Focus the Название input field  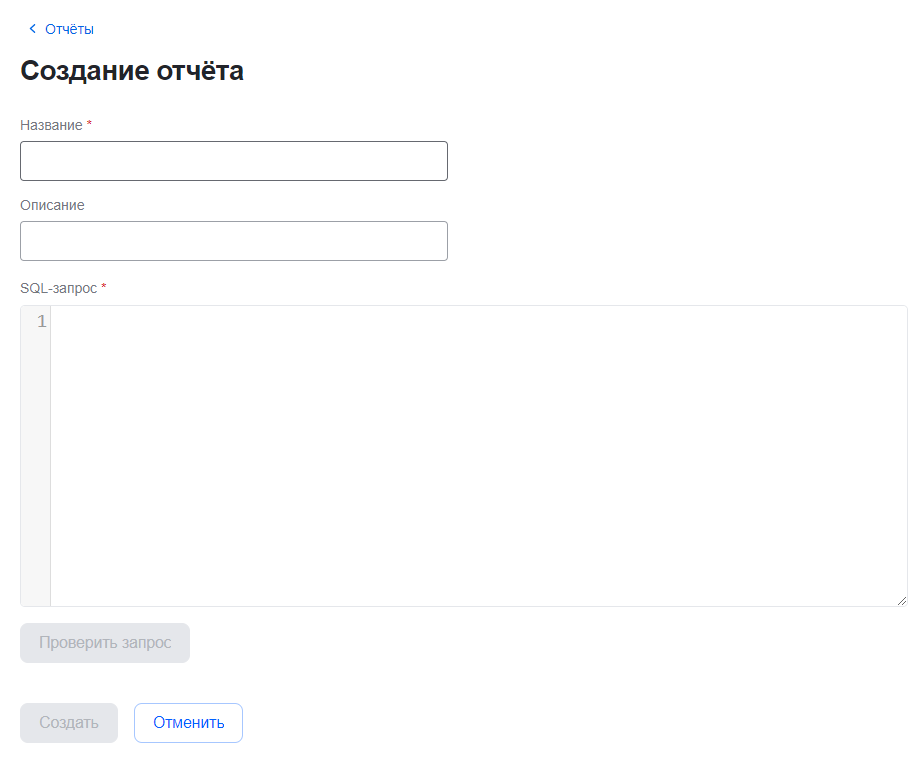pyautogui.click(x=233, y=161)
